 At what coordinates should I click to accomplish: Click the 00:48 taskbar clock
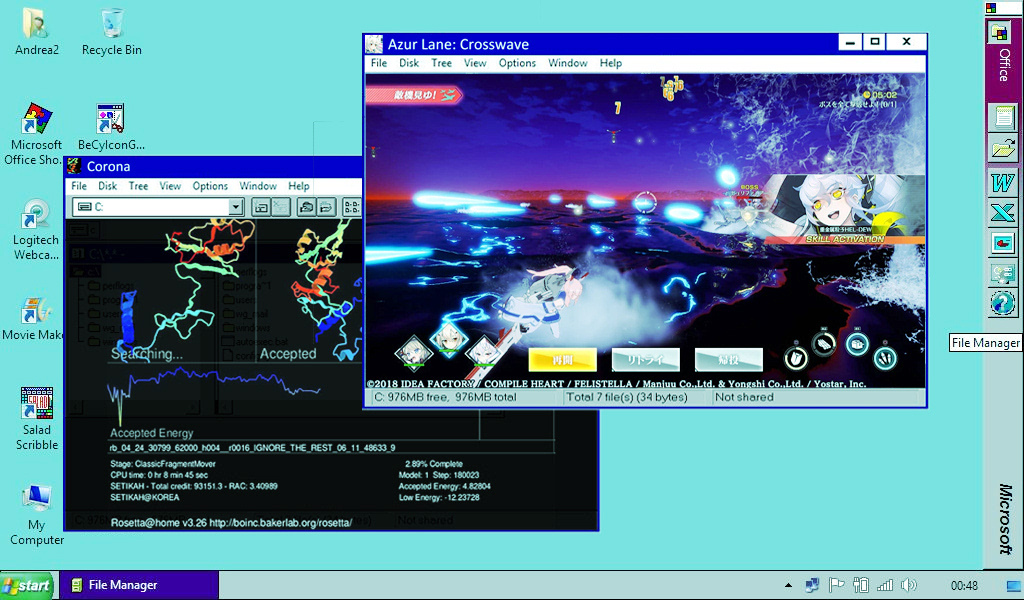tap(965, 586)
